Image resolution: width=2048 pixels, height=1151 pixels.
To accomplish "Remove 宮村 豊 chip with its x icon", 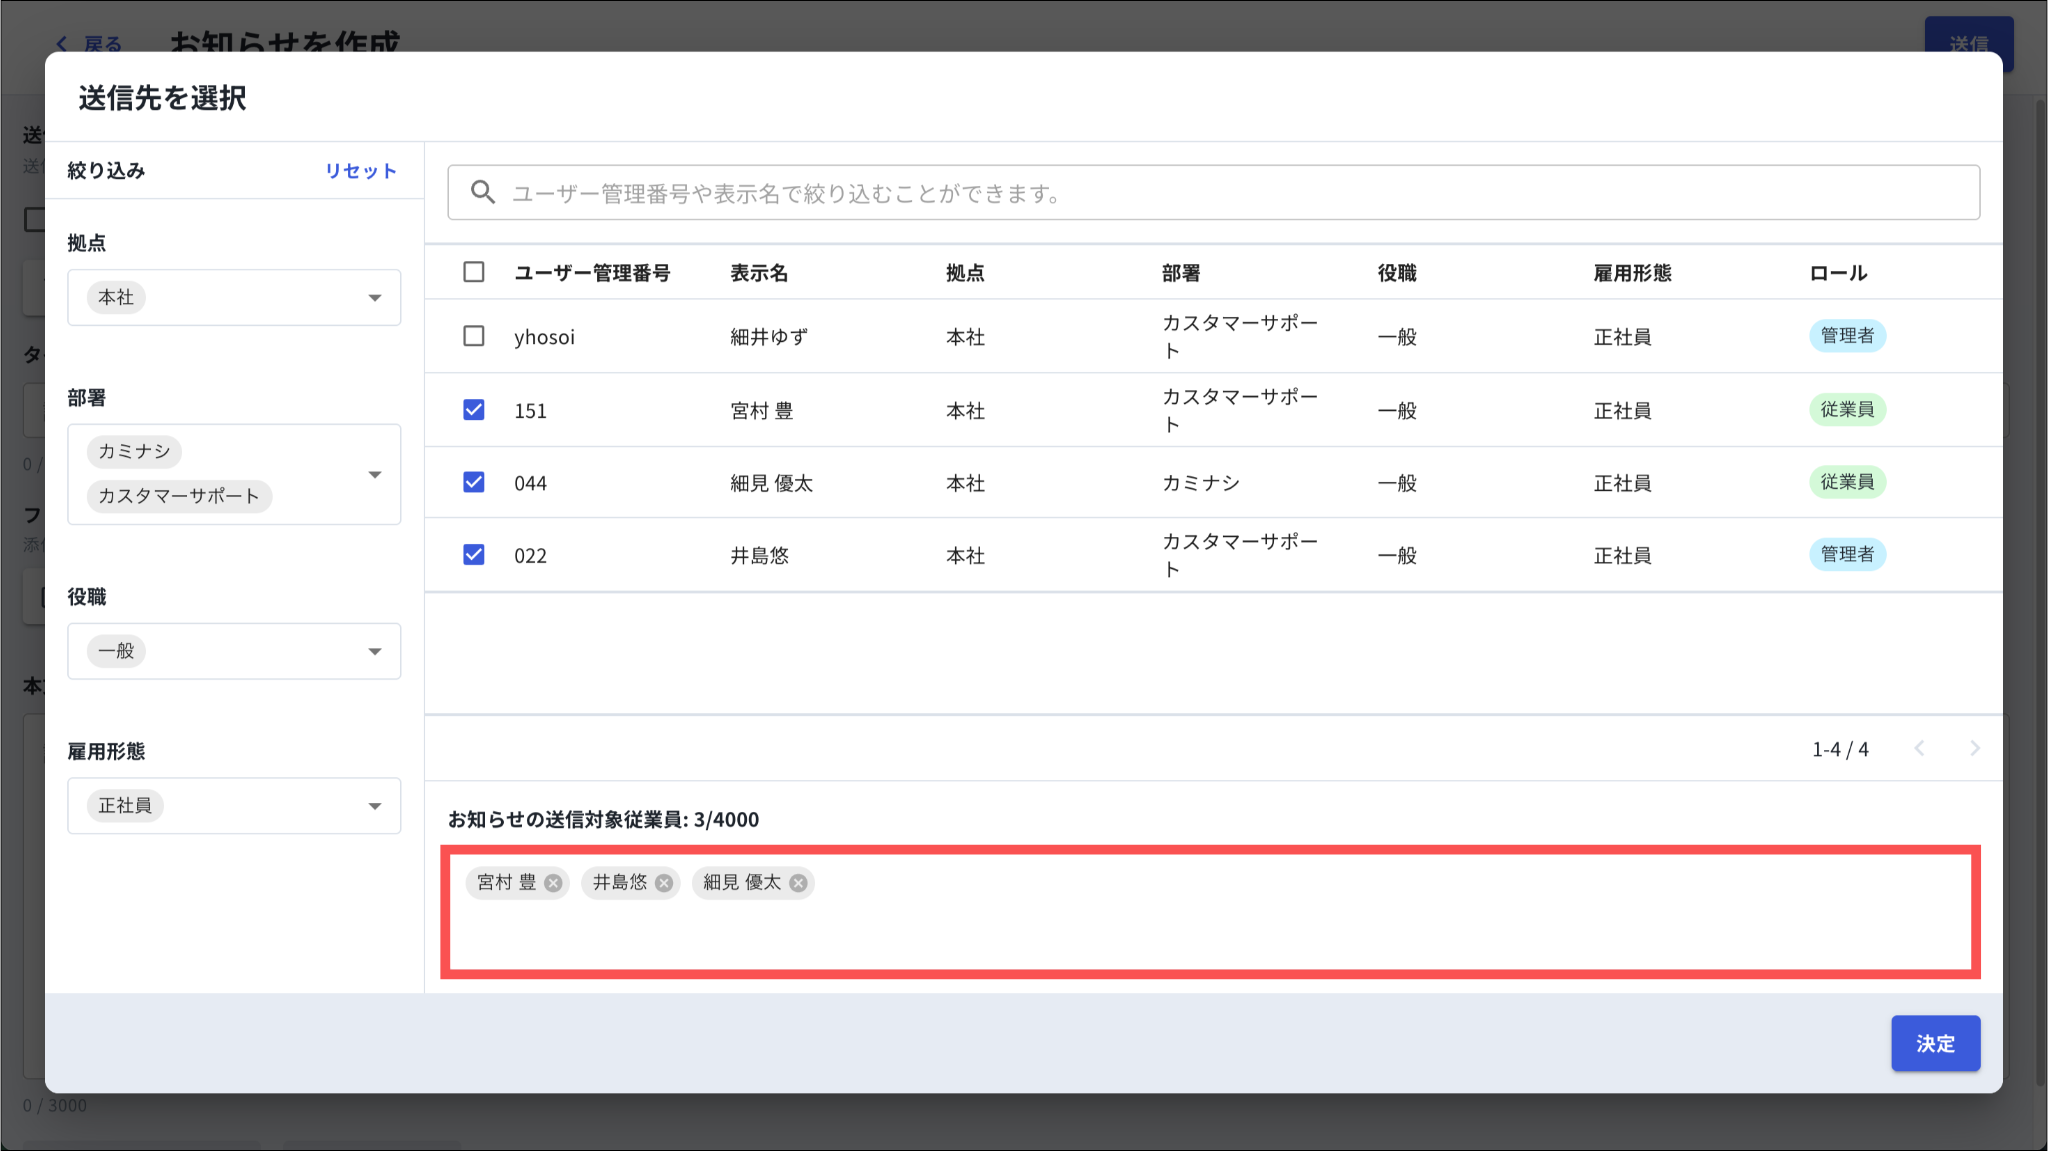I will click(x=553, y=883).
